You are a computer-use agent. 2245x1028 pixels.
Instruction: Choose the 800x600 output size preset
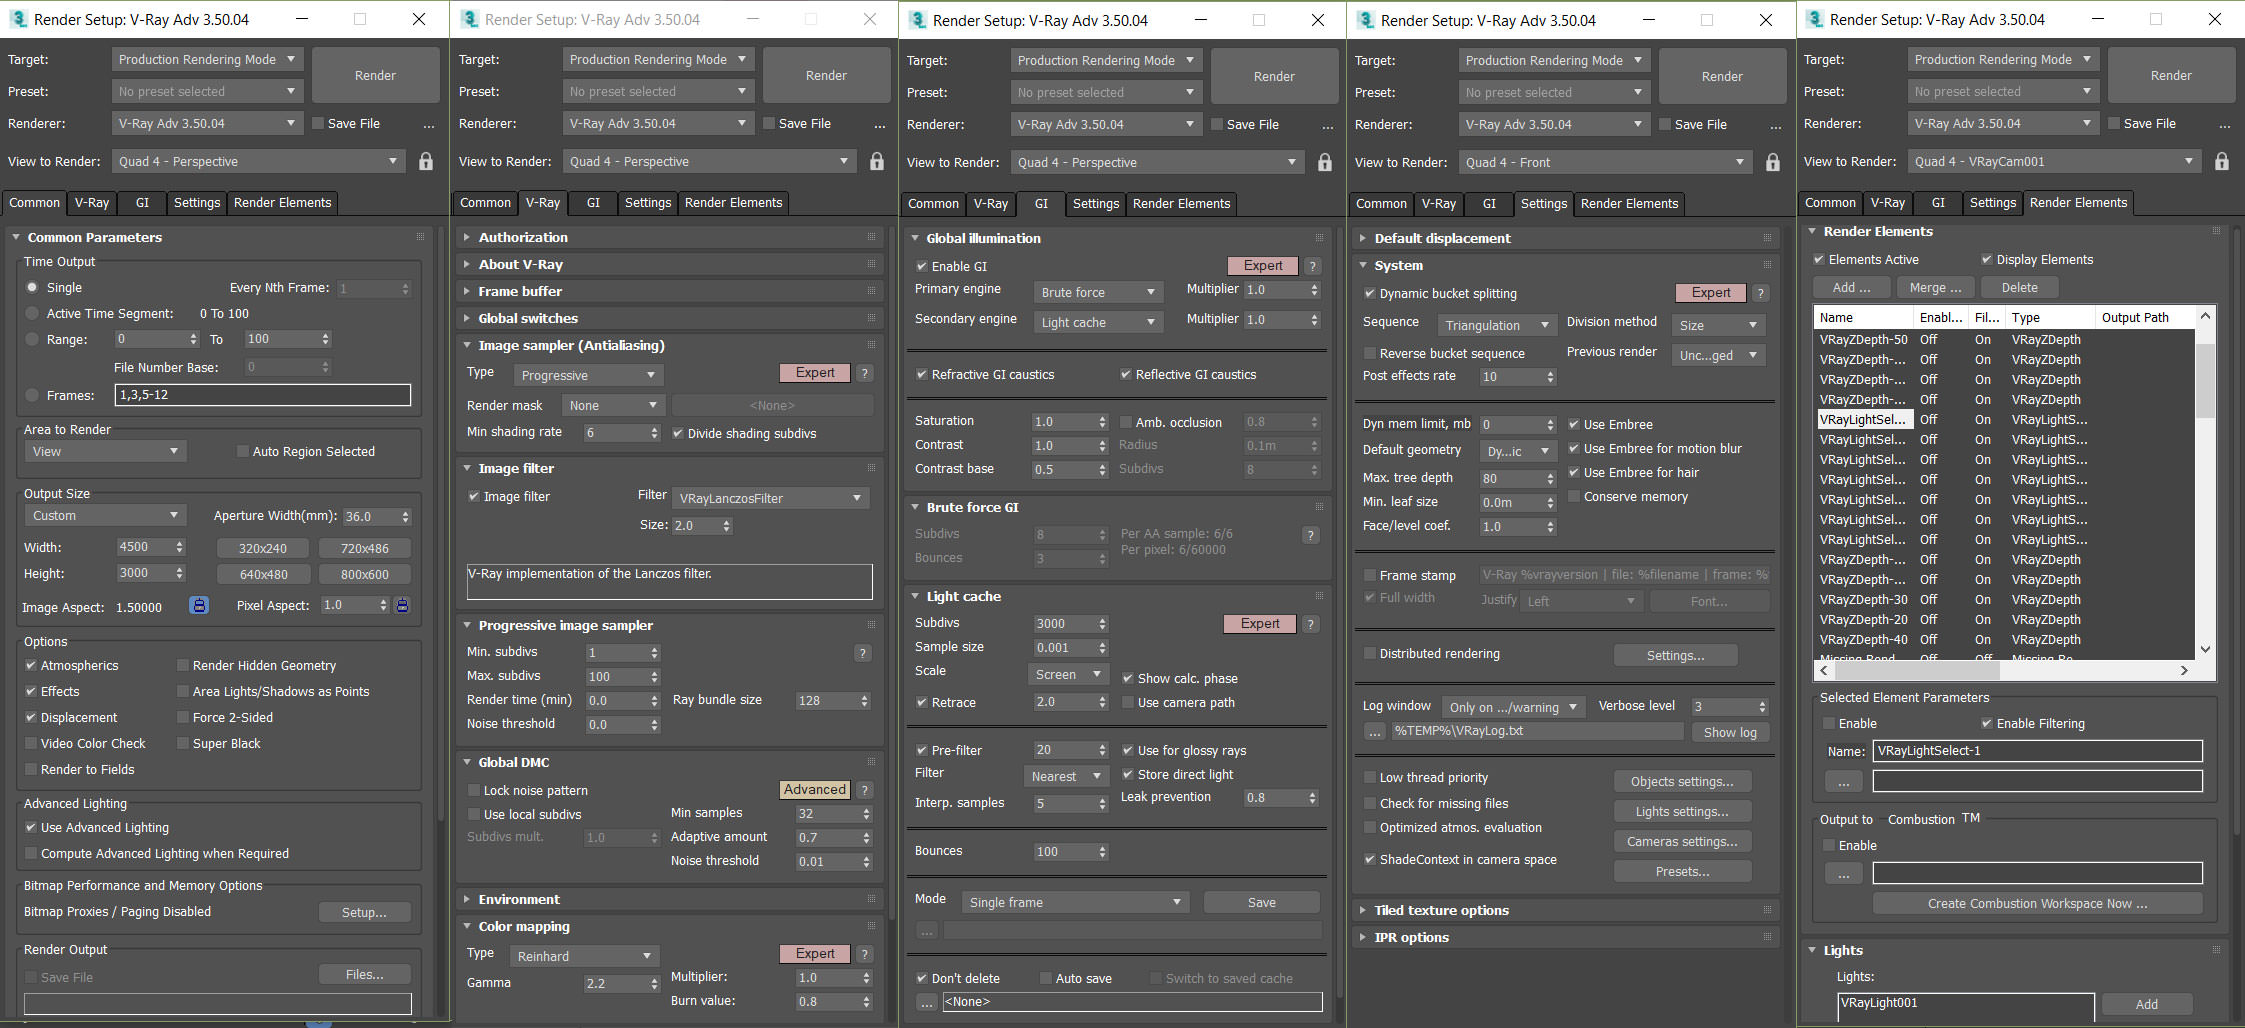pos(364,574)
